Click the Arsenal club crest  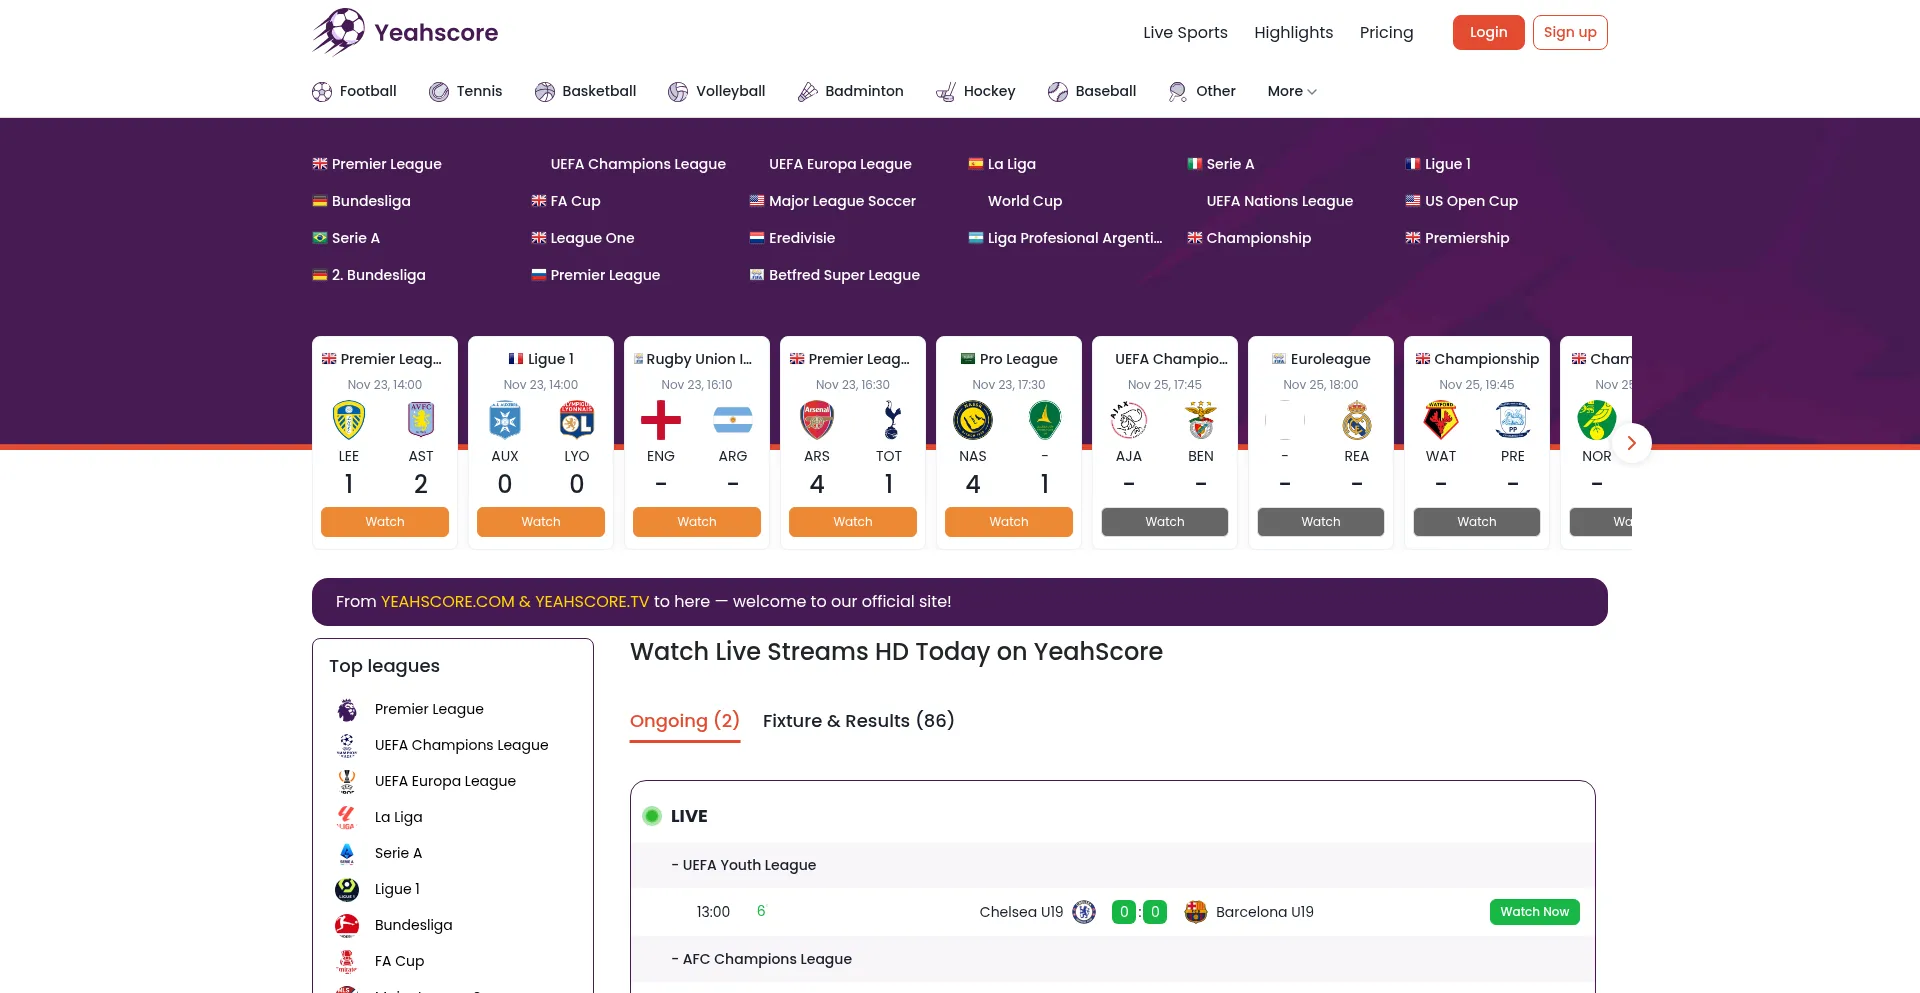pyautogui.click(x=817, y=420)
